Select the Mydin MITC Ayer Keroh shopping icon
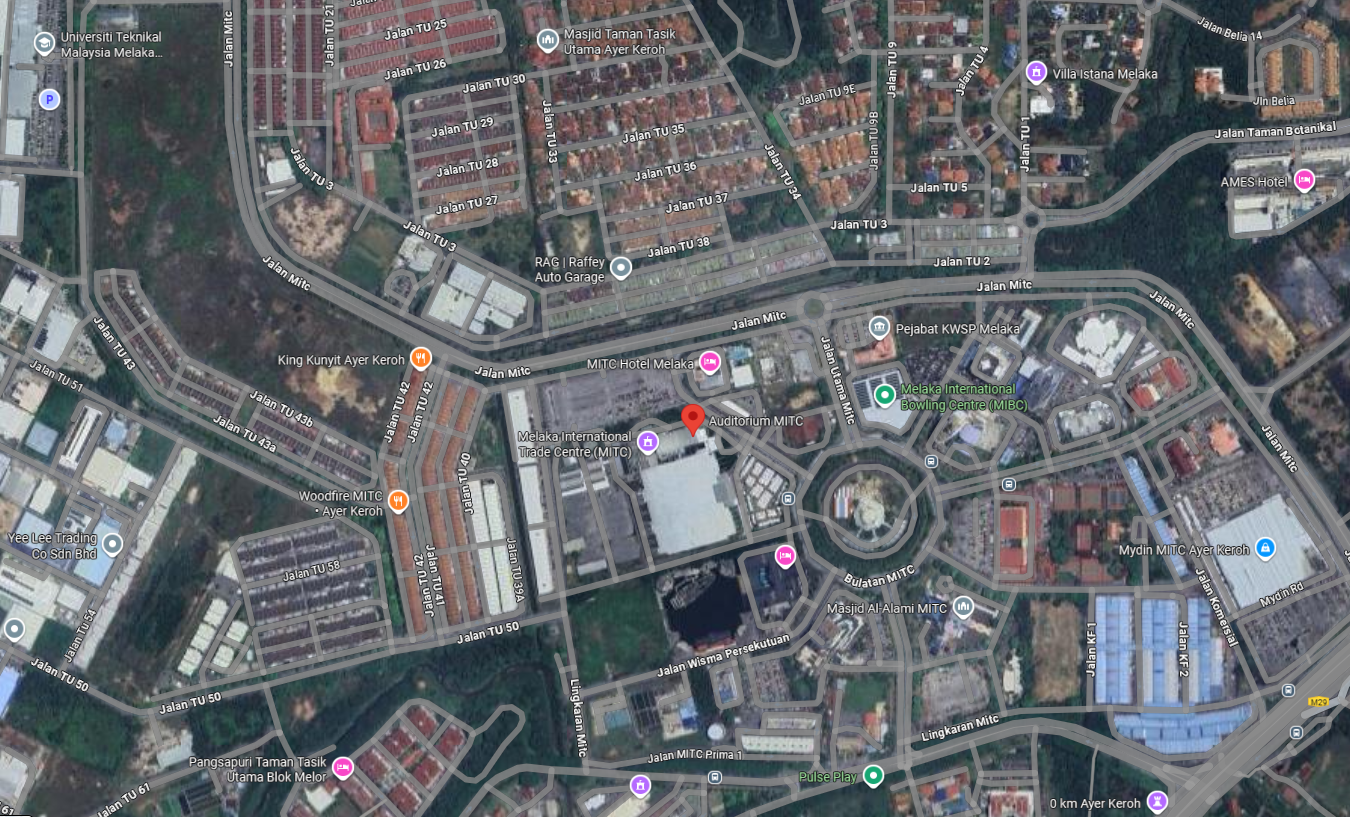The height and width of the screenshot is (817, 1350). tap(1266, 548)
